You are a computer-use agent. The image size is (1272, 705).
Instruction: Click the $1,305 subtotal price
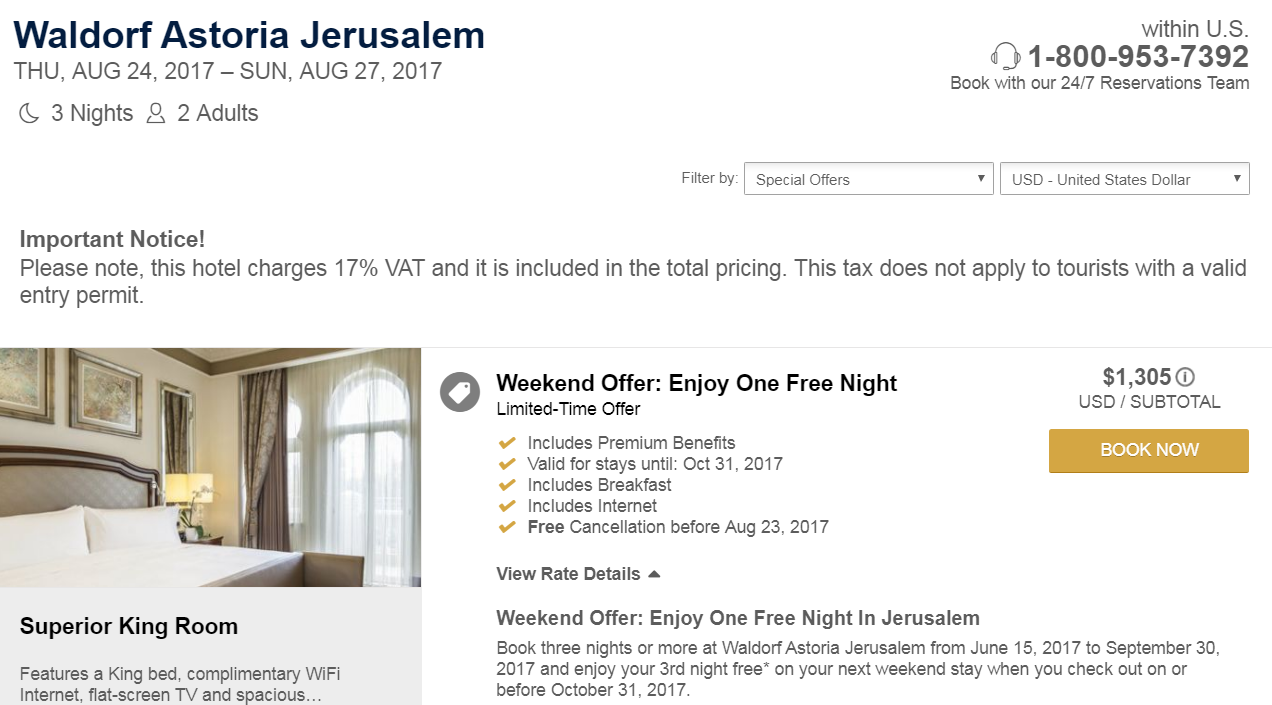click(1136, 377)
